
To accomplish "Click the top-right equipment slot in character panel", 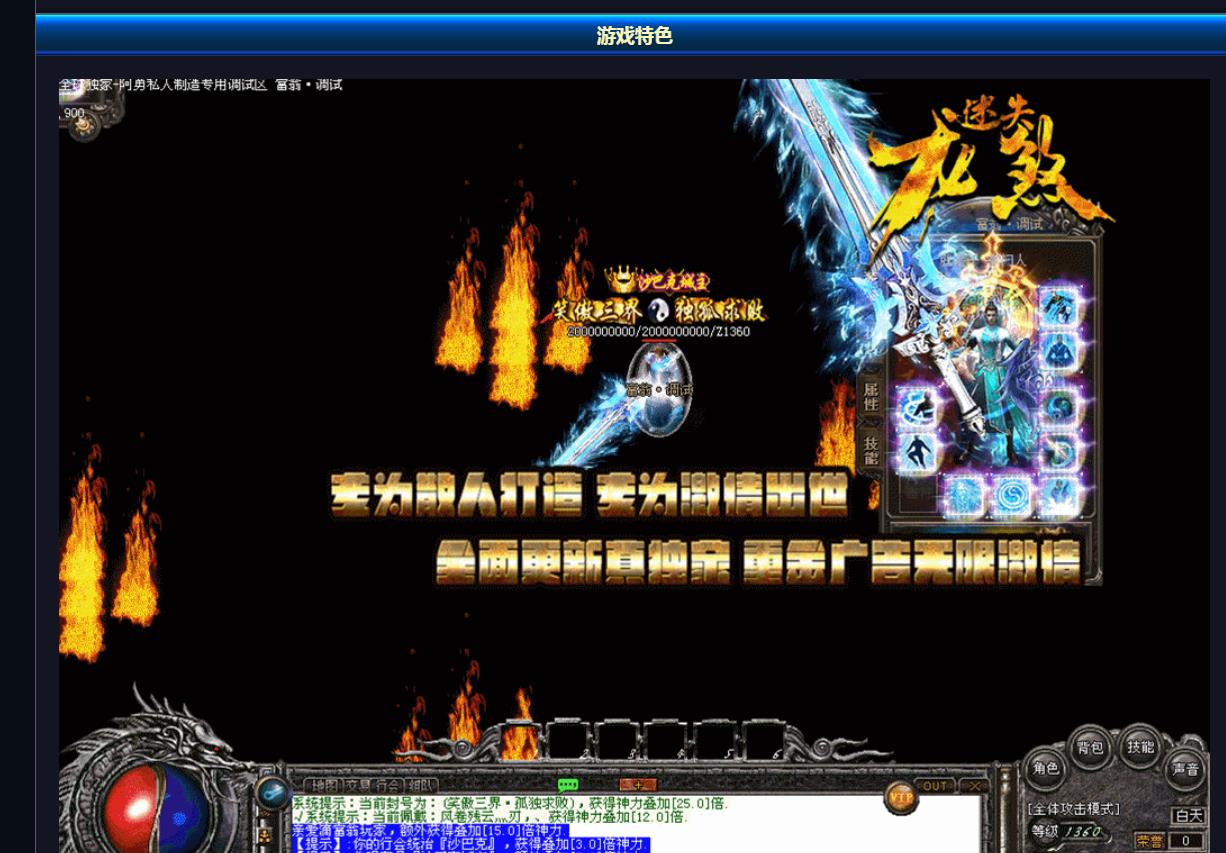I will point(1058,306).
